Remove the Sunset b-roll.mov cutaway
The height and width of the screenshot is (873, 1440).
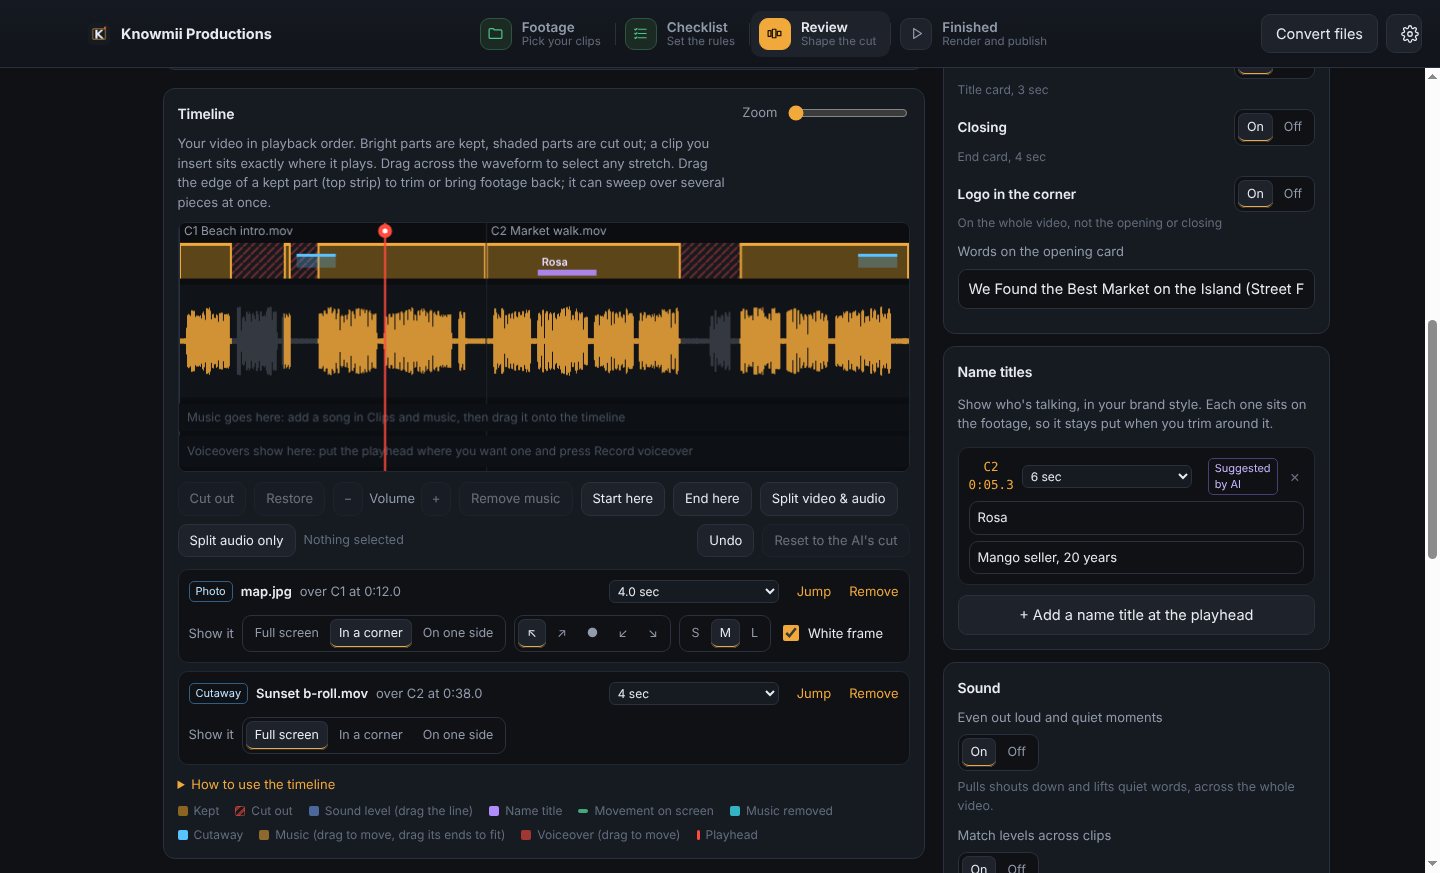click(874, 694)
